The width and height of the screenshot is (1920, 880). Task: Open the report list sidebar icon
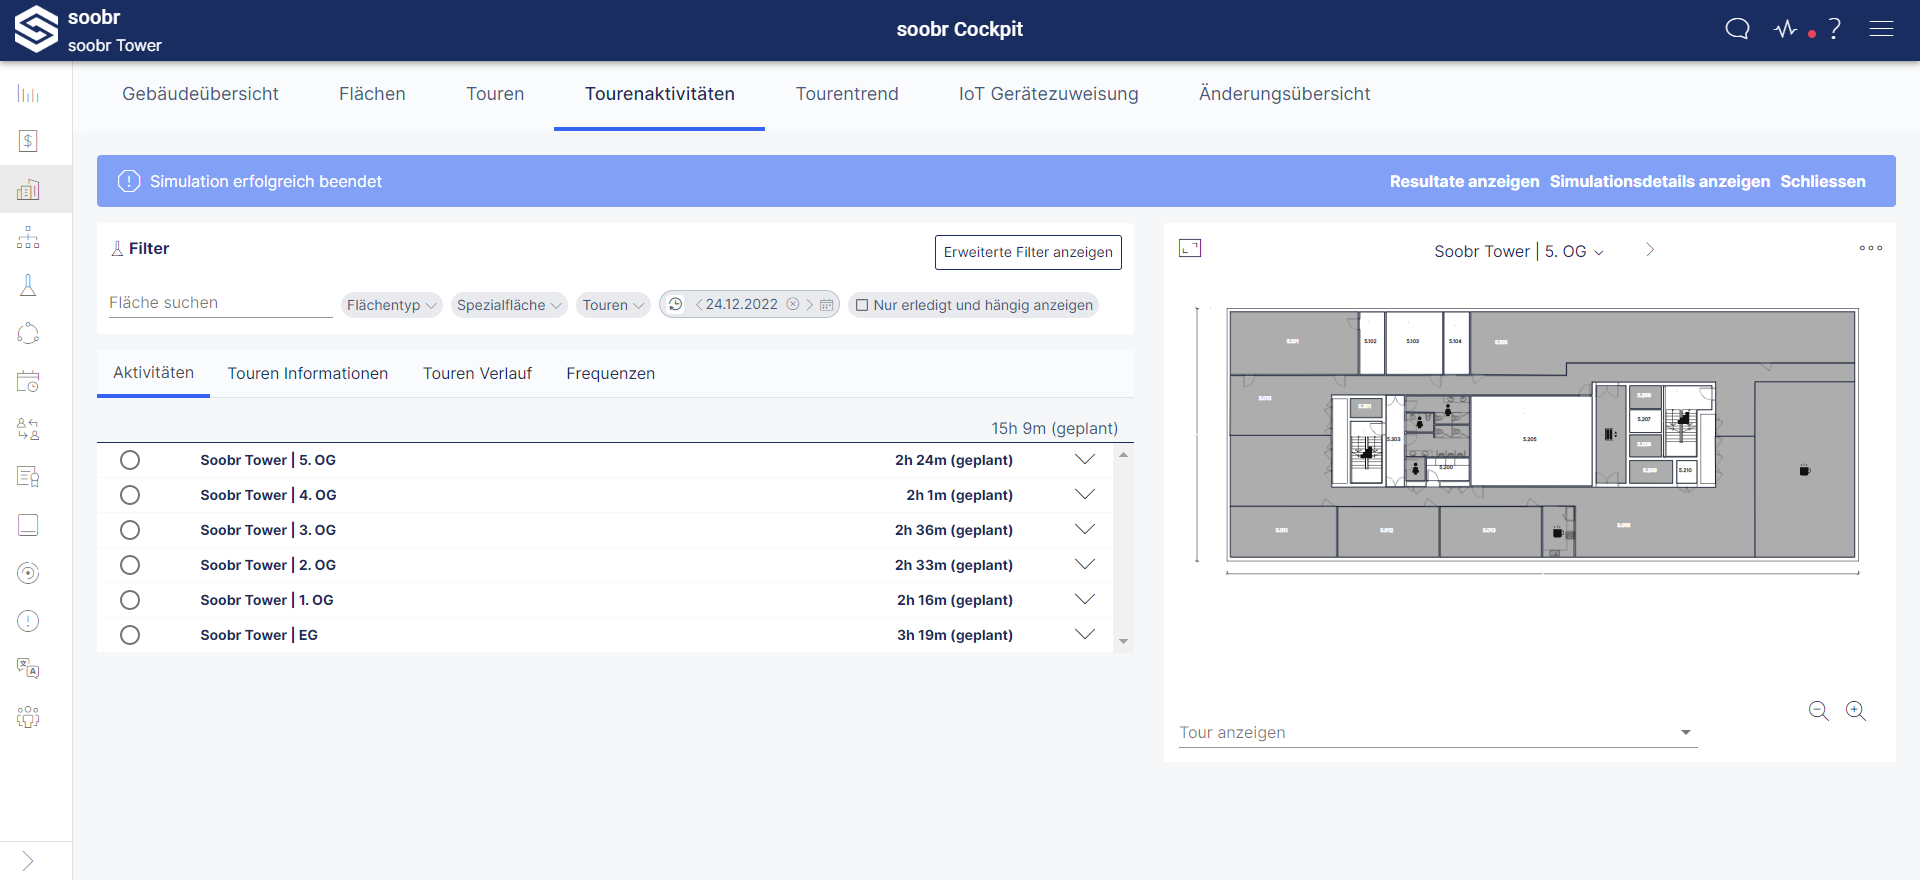point(28,477)
